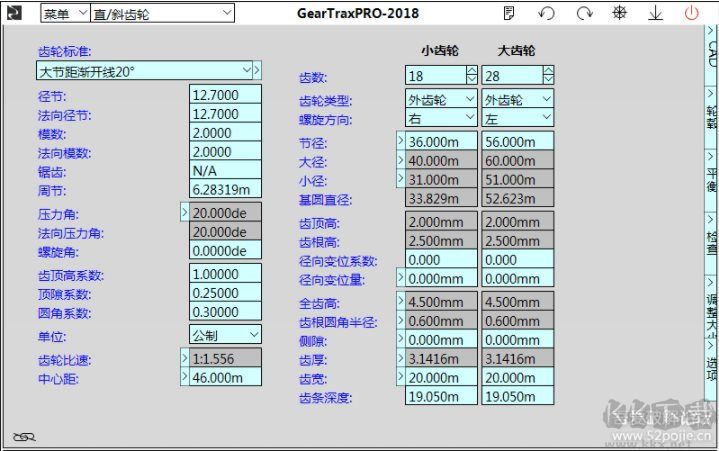Click the chain link icon at bottom-left

tap(24, 437)
